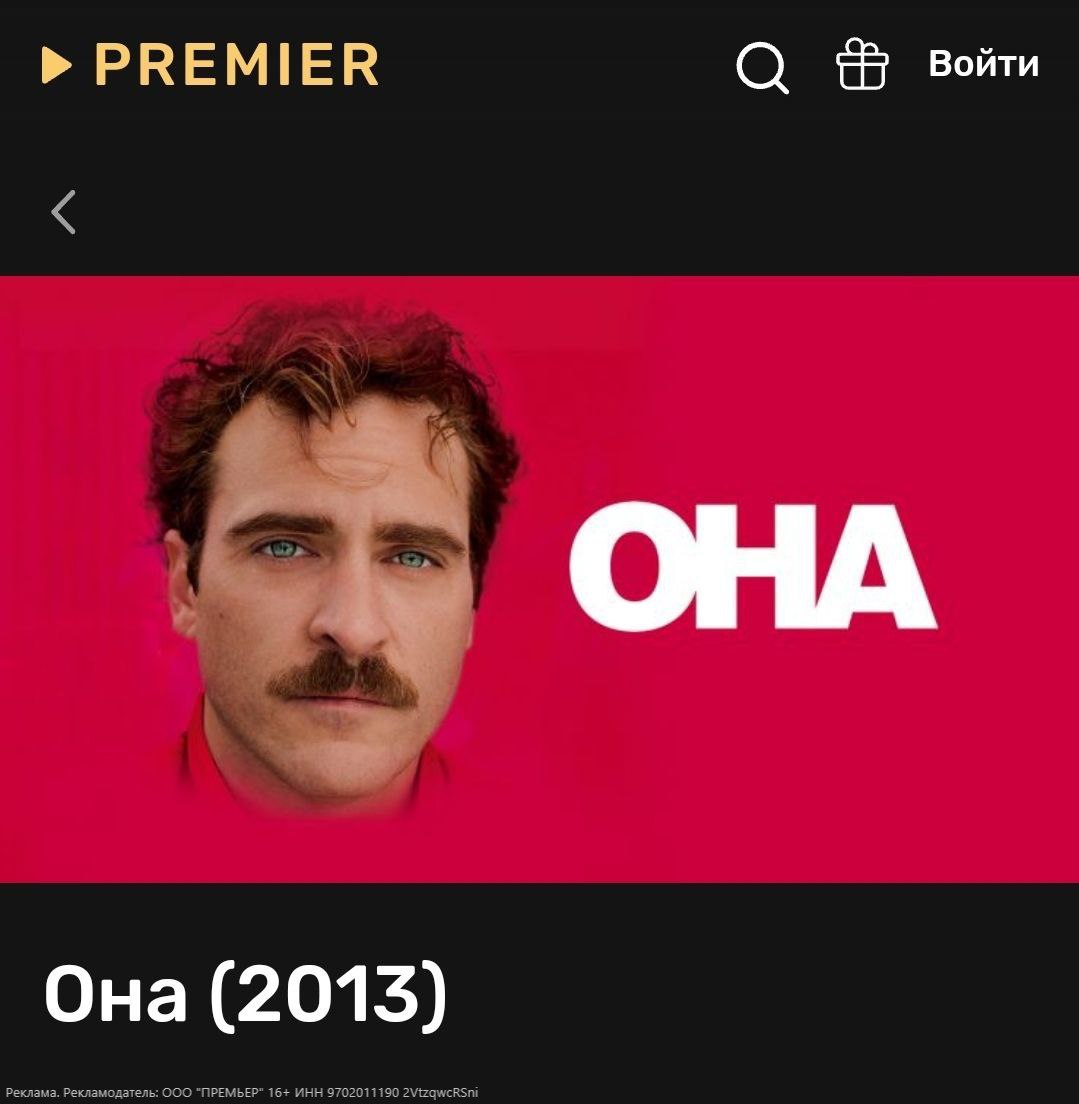Click the man's mustache on the poster
Image resolution: width=1079 pixels, height=1104 pixels.
pyautogui.click(x=344, y=679)
